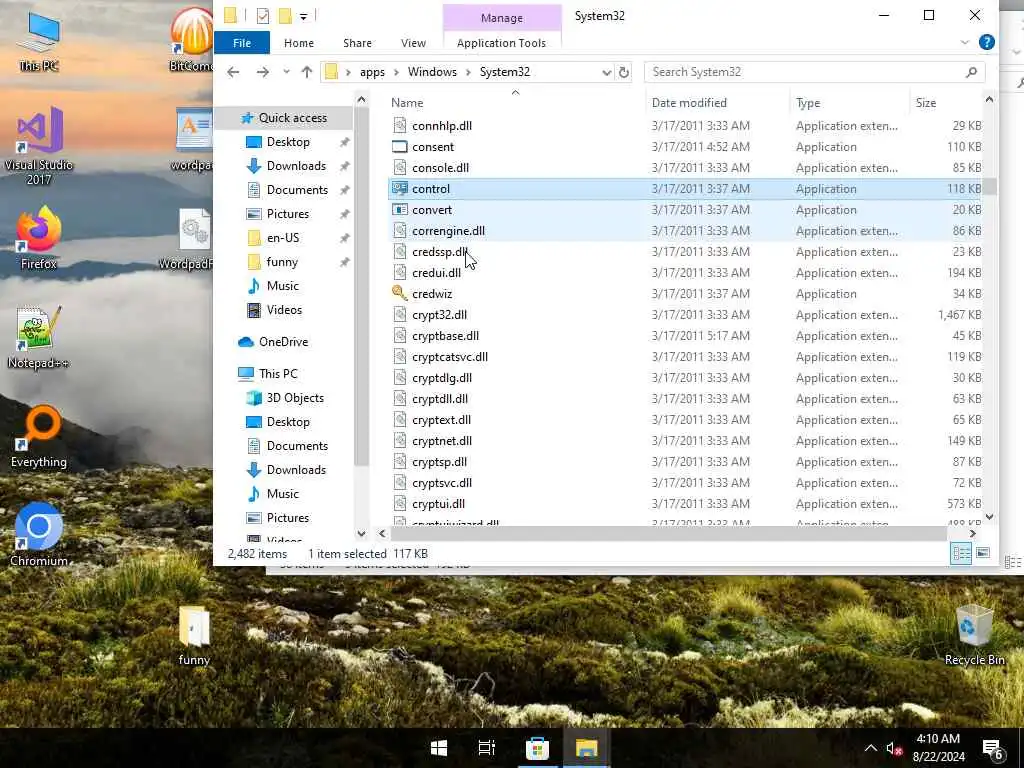
Task: Open This PC desktop icon
Action: point(39,40)
